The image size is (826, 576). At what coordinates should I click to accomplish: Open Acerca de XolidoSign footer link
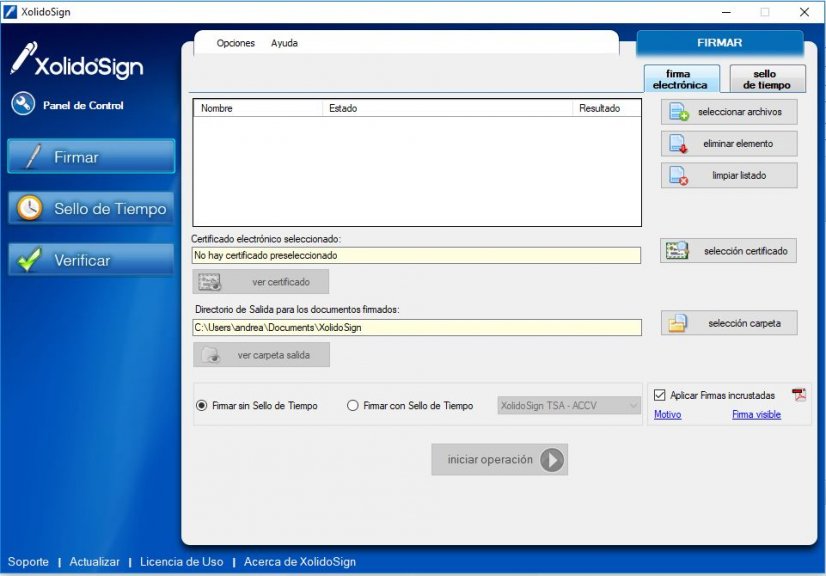tap(300, 562)
